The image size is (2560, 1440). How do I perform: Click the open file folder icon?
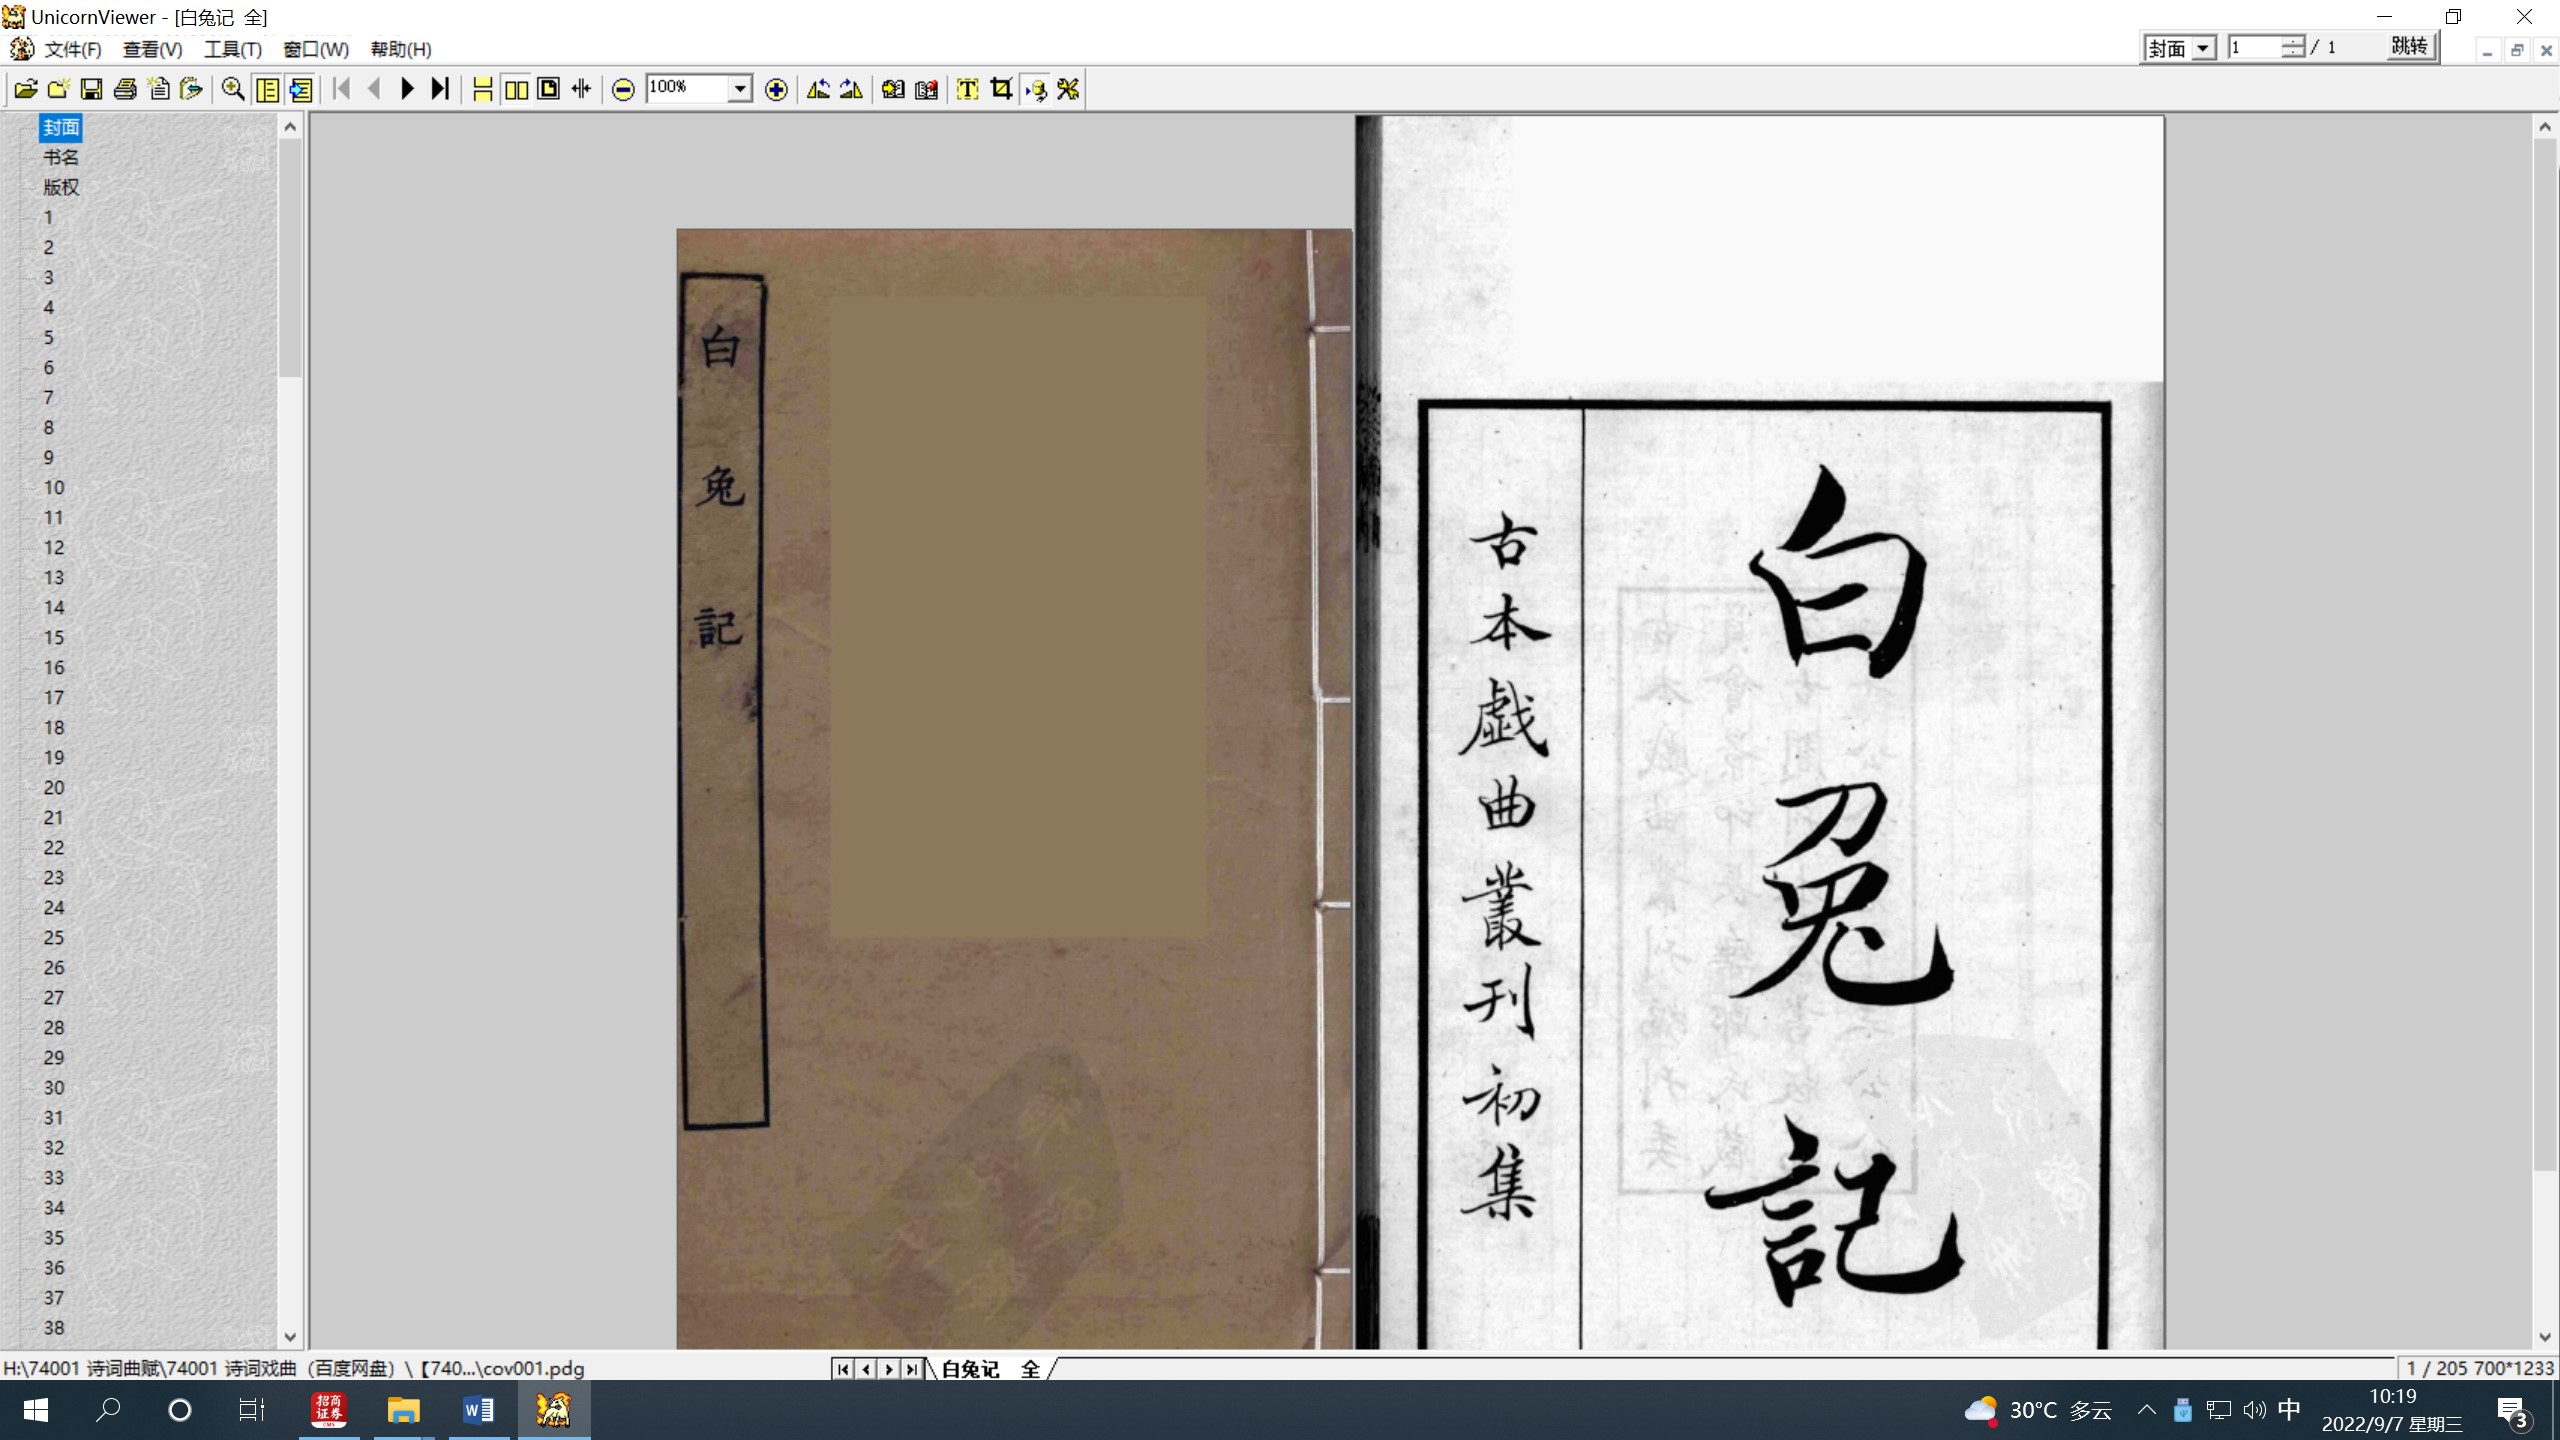[26, 89]
